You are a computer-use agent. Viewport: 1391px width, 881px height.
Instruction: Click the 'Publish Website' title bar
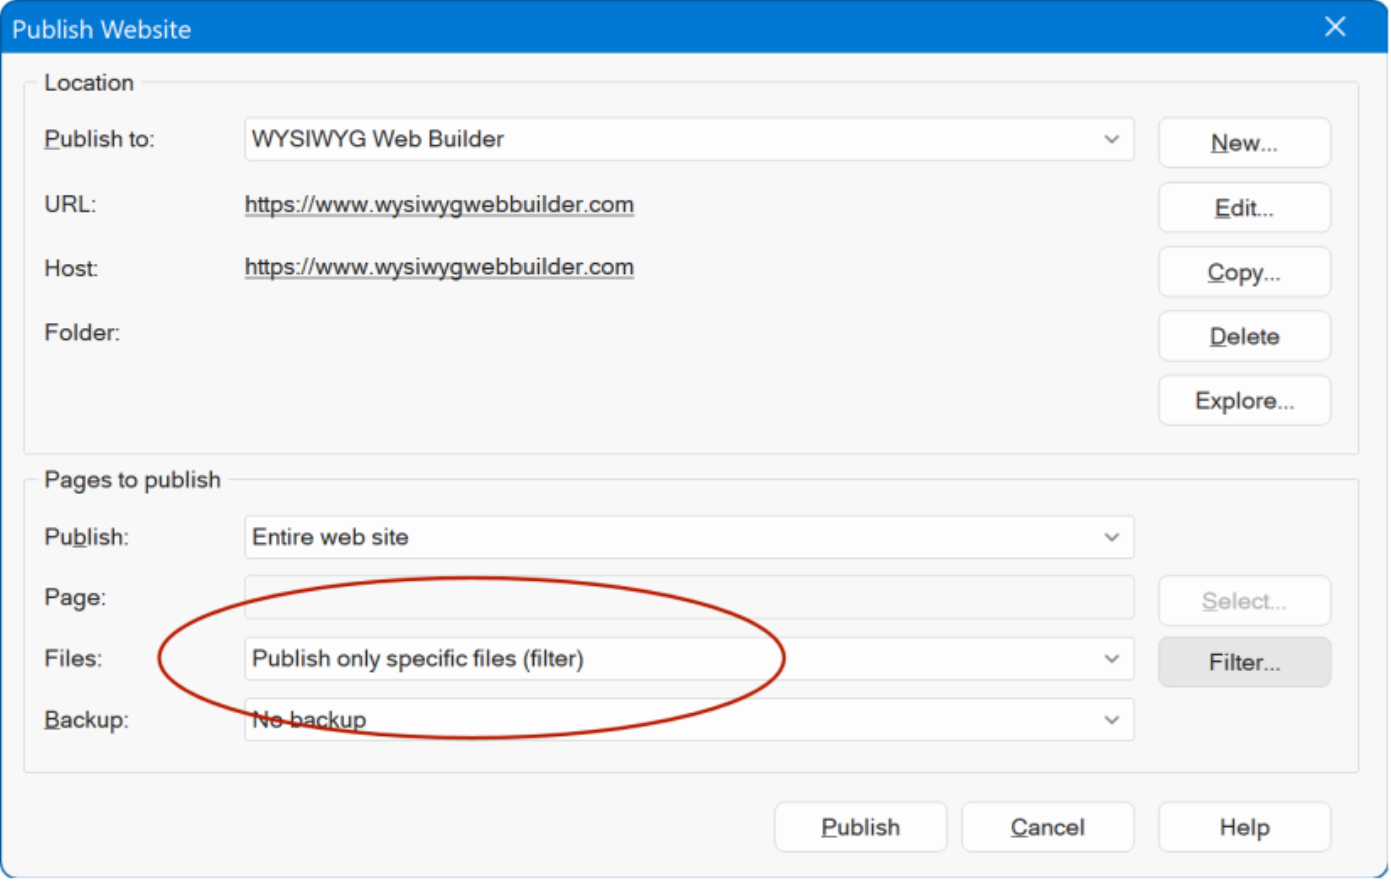(600, 28)
